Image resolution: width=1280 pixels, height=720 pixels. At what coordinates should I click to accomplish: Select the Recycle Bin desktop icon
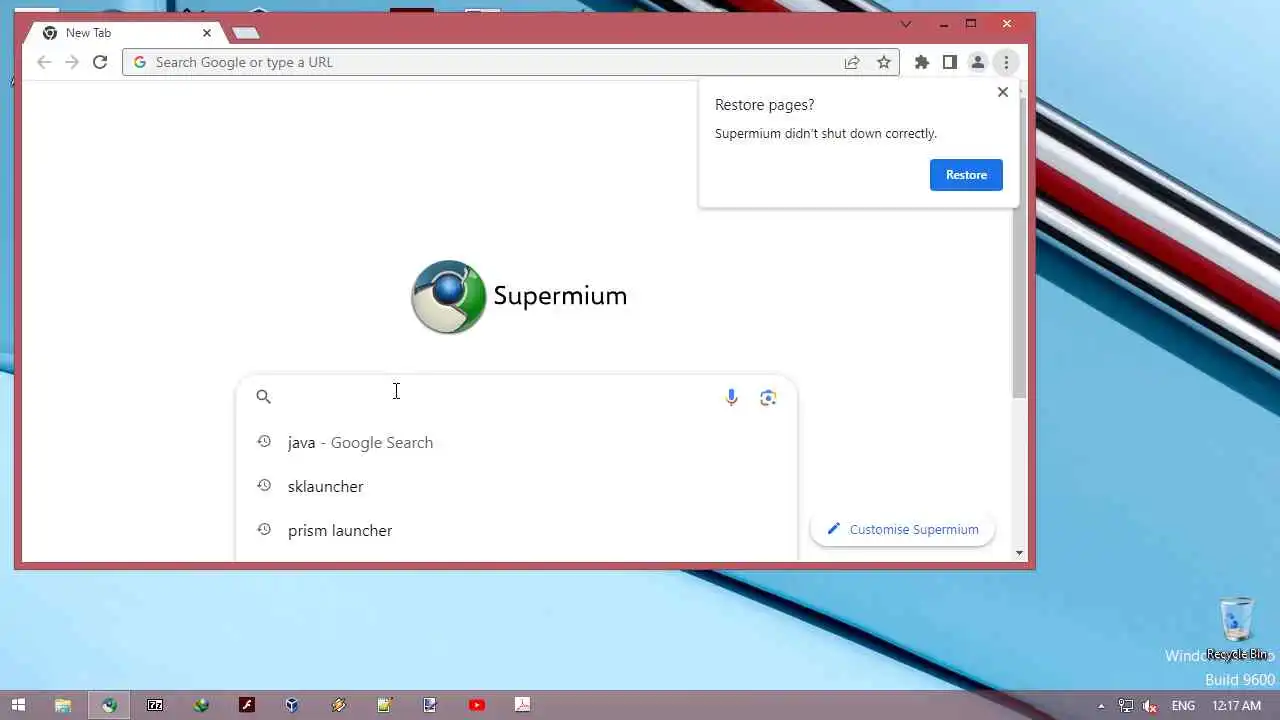tap(1237, 630)
